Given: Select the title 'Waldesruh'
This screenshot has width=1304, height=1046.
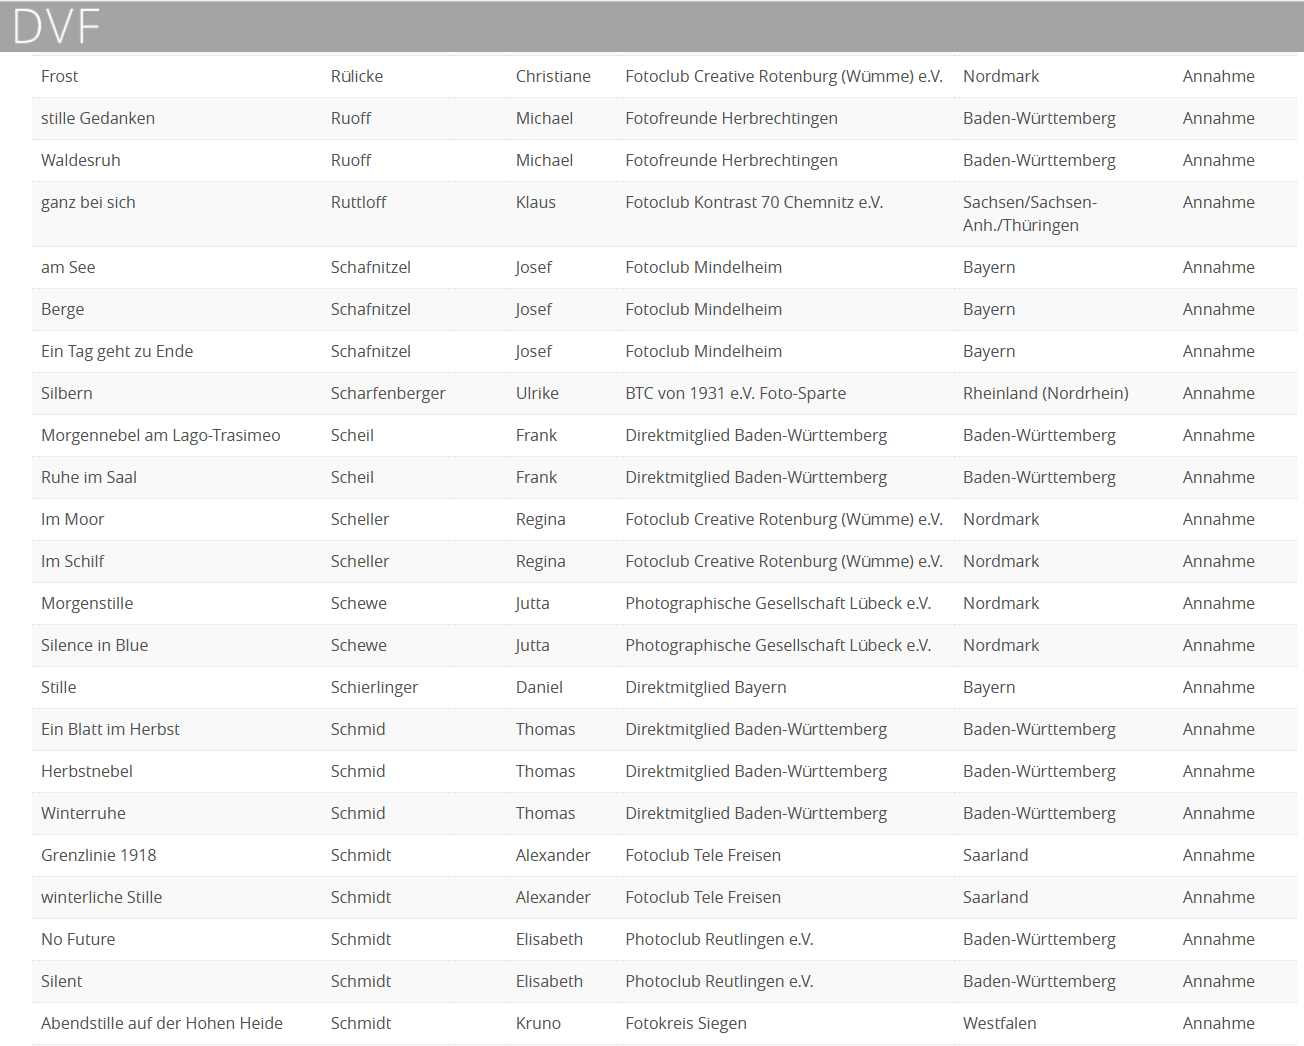Looking at the screenshot, I should [x=80, y=160].
